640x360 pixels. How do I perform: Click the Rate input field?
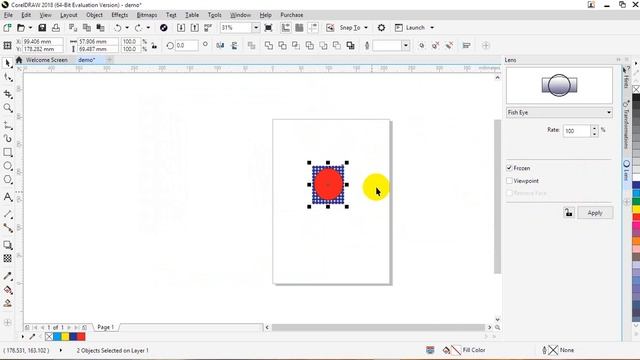coord(577,131)
